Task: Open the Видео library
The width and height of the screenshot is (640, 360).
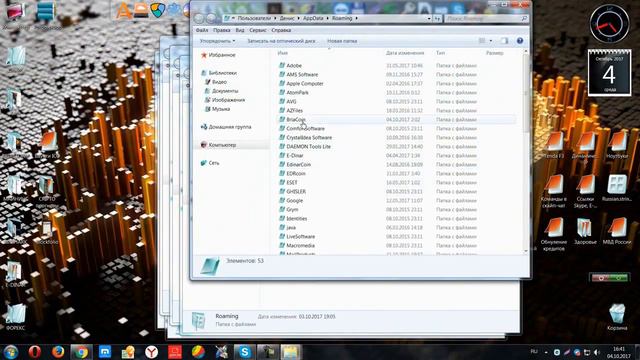Action: (219, 82)
